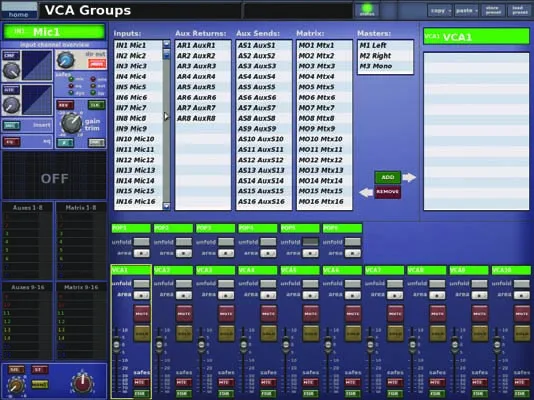The height and width of the screenshot is (400, 534).
Task: Toggle fader safe on VCA2 strip
Action: pos(184,394)
